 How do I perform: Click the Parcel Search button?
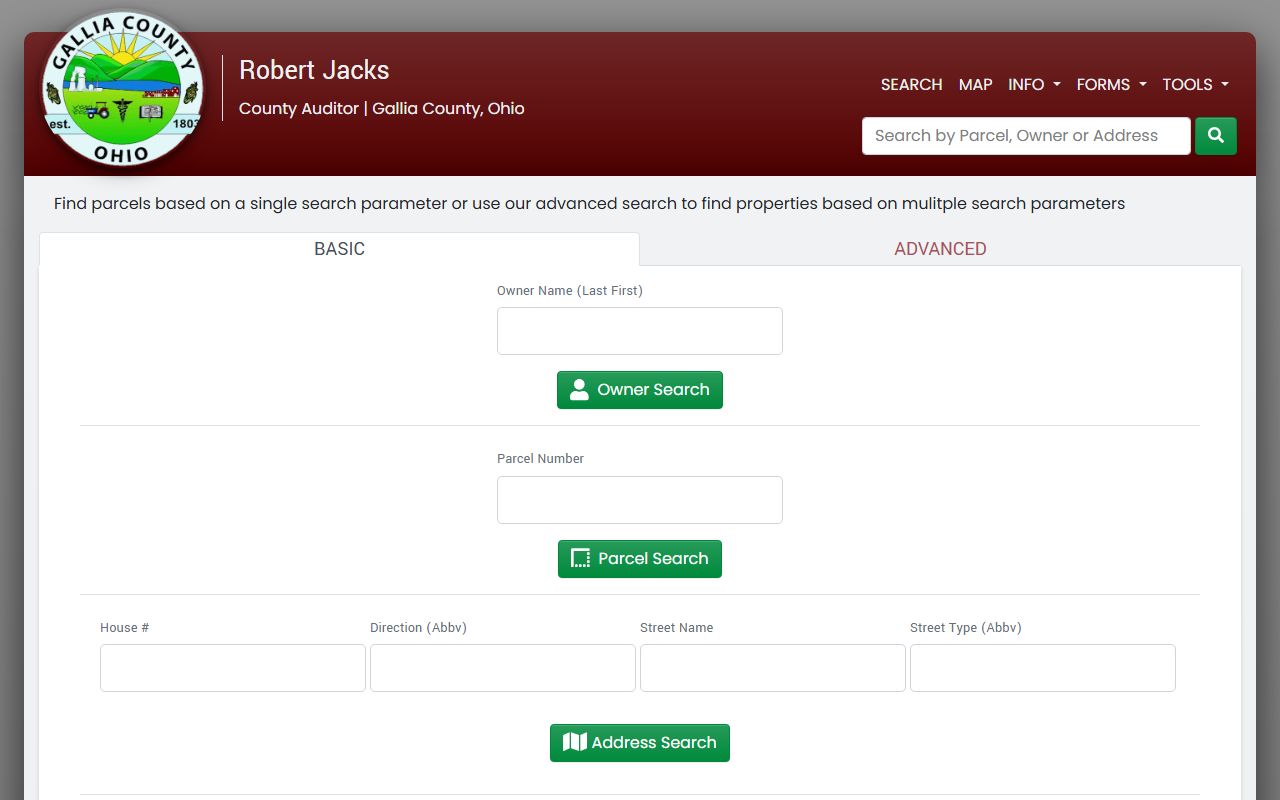coord(640,559)
